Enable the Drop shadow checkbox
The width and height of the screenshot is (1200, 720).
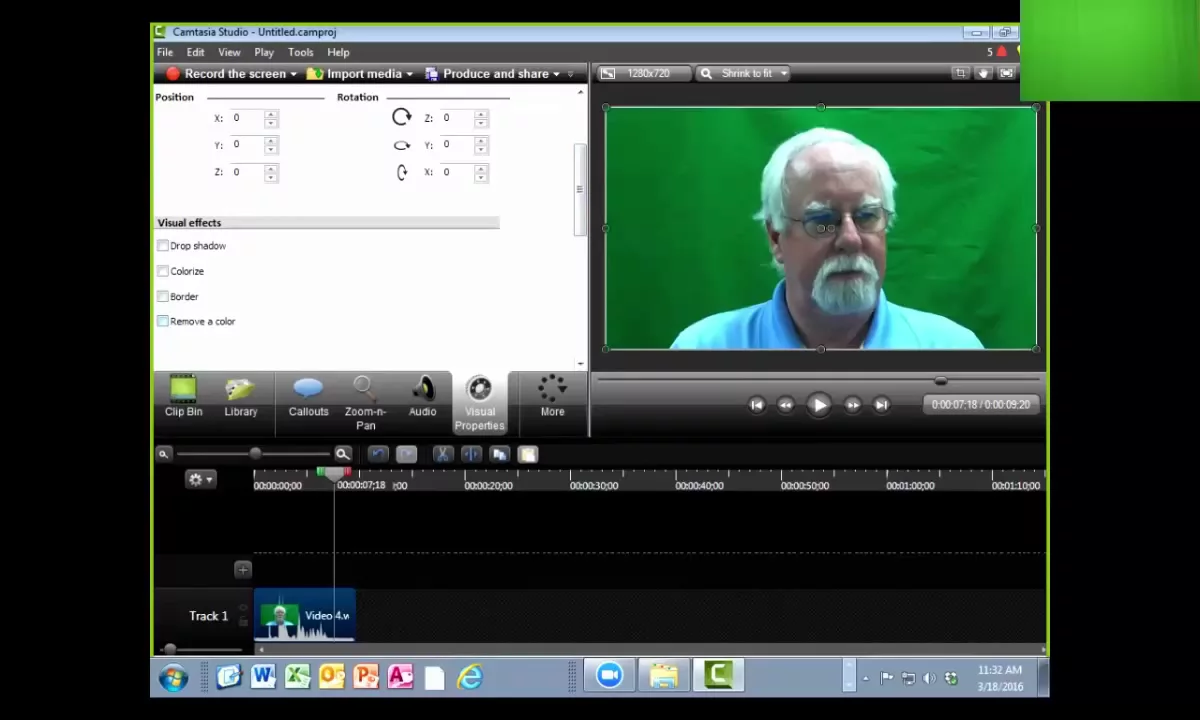[163, 246]
